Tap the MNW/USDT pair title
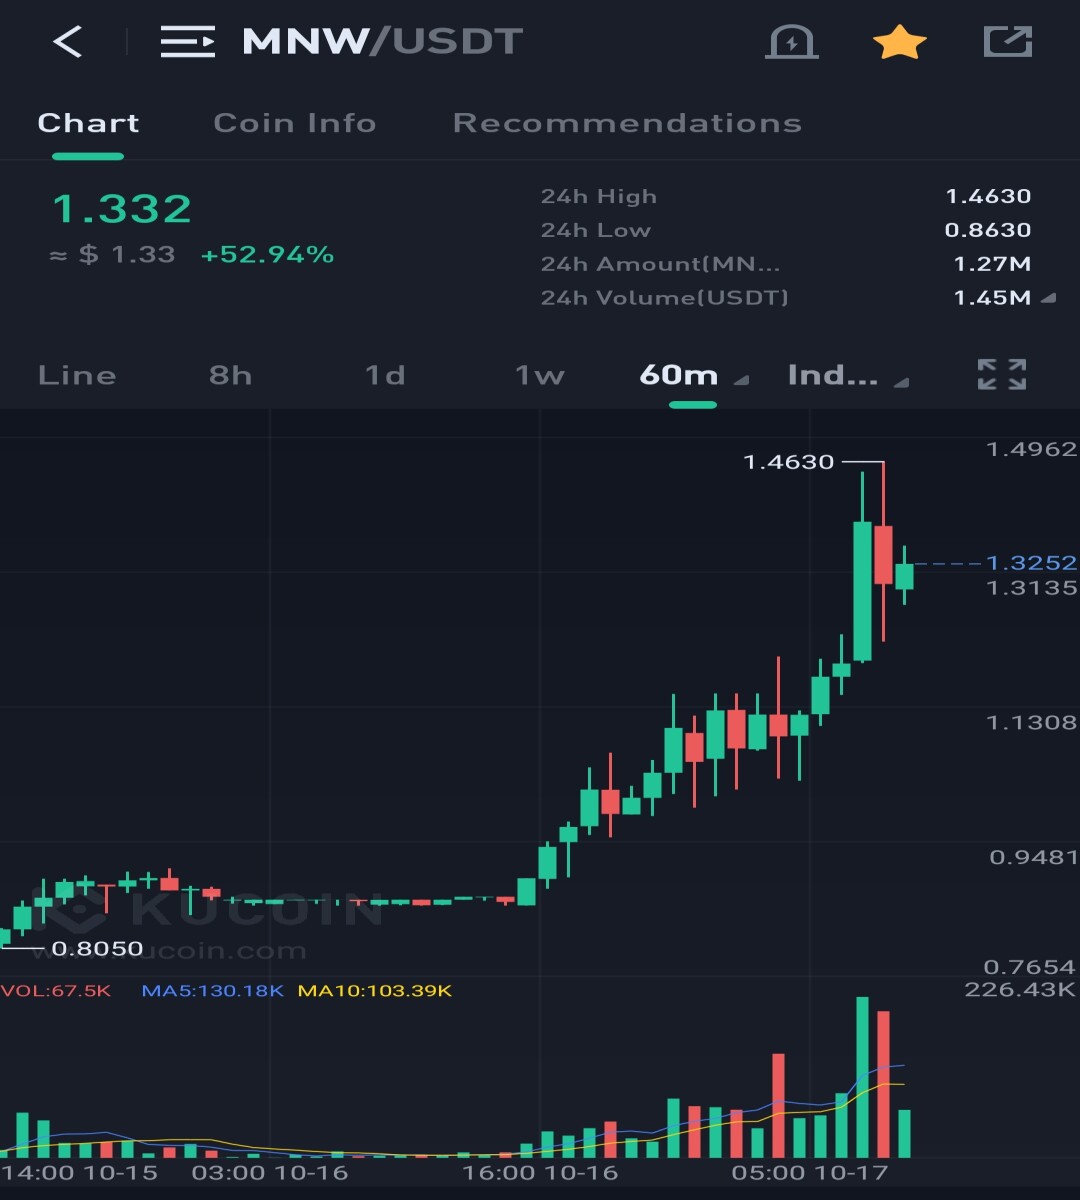The width and height of the screenshot is (1080, 1200). (x=383, y=42)
